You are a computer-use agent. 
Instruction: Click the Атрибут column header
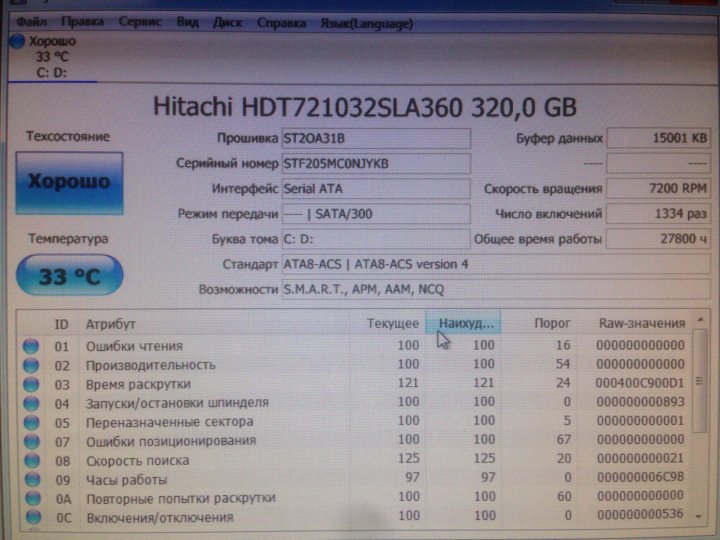click(x=111, y=324)
